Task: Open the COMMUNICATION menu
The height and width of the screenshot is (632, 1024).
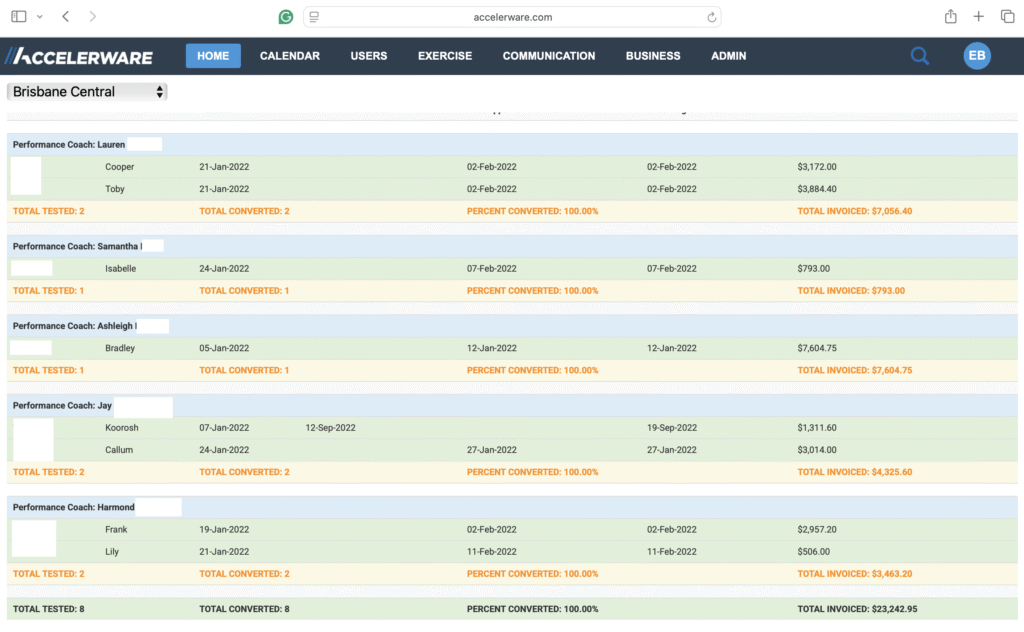Action: pos(548,56)
